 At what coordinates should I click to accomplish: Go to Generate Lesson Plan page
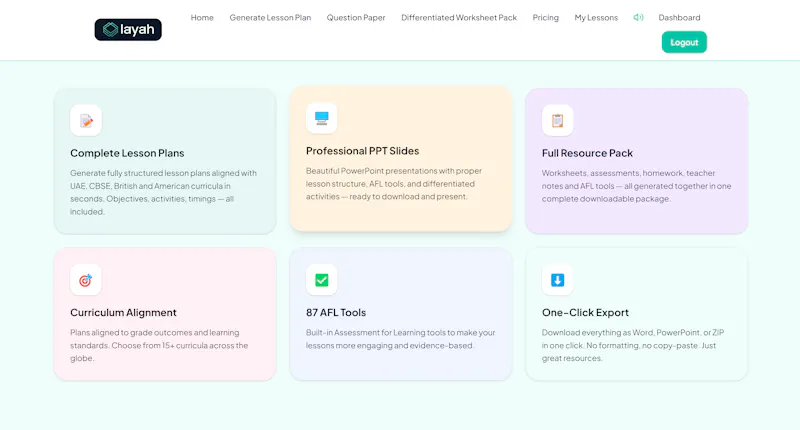click(270, 17)
